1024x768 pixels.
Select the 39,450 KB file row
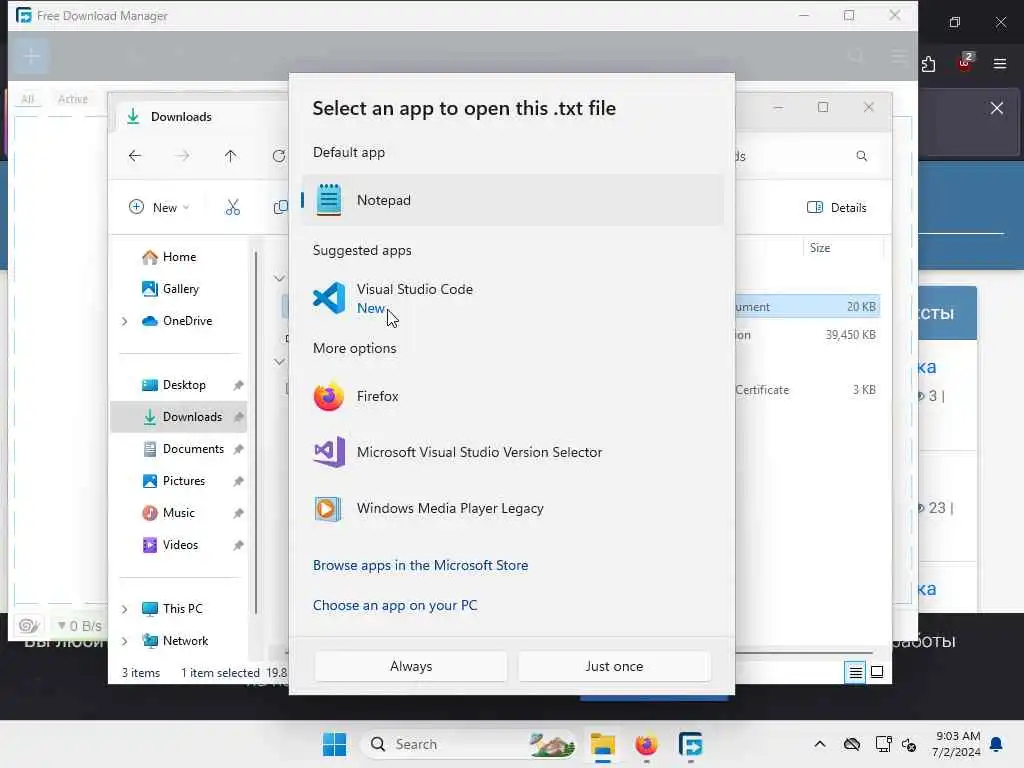click(x=808, y=335)
